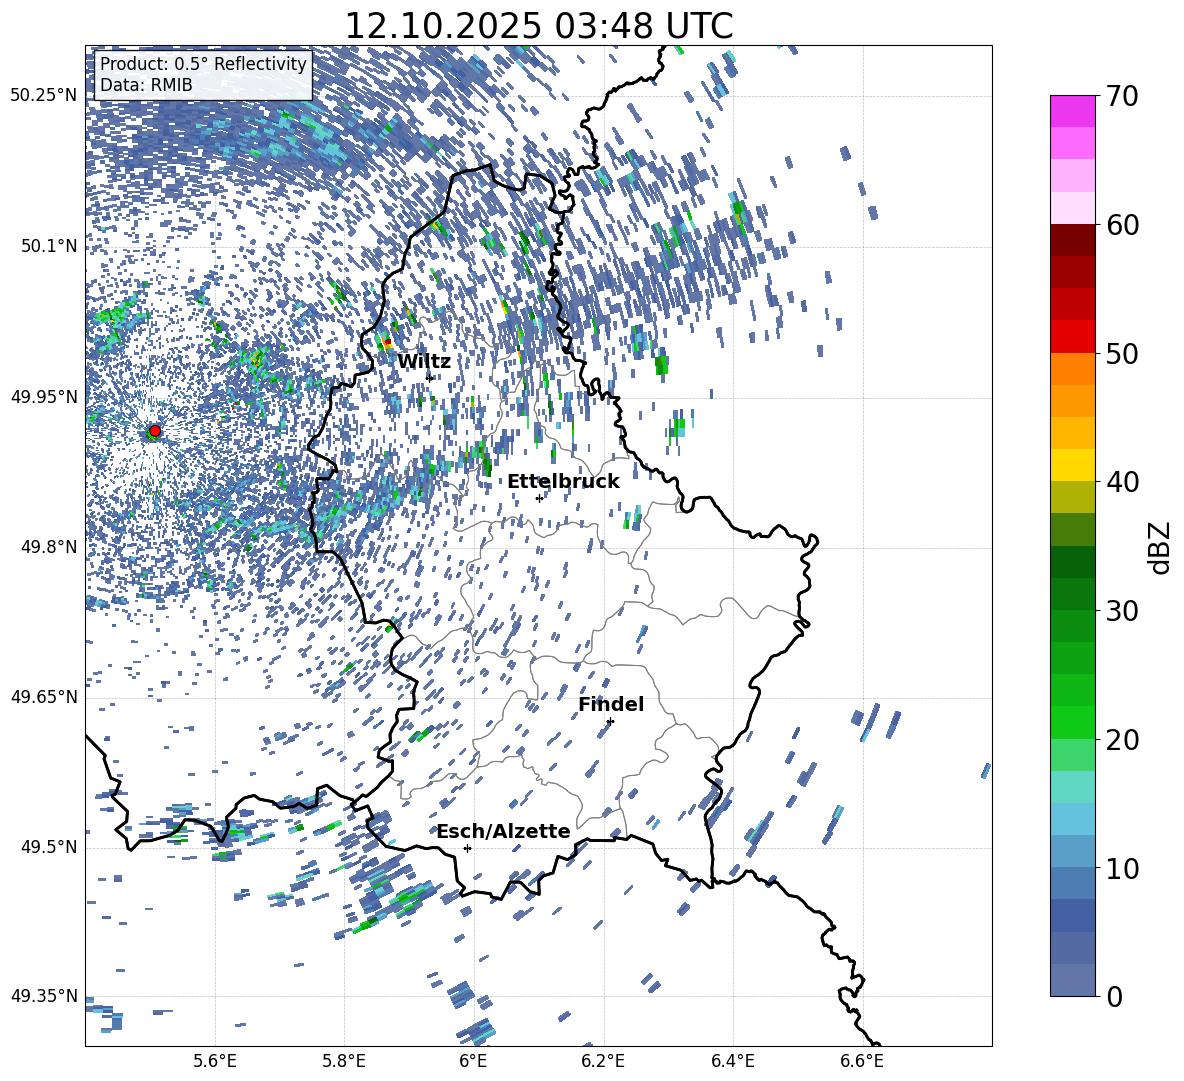Click longitude label 6.6°E
Viewport: 1184px width, 1081px height.
coord(862,1061)
